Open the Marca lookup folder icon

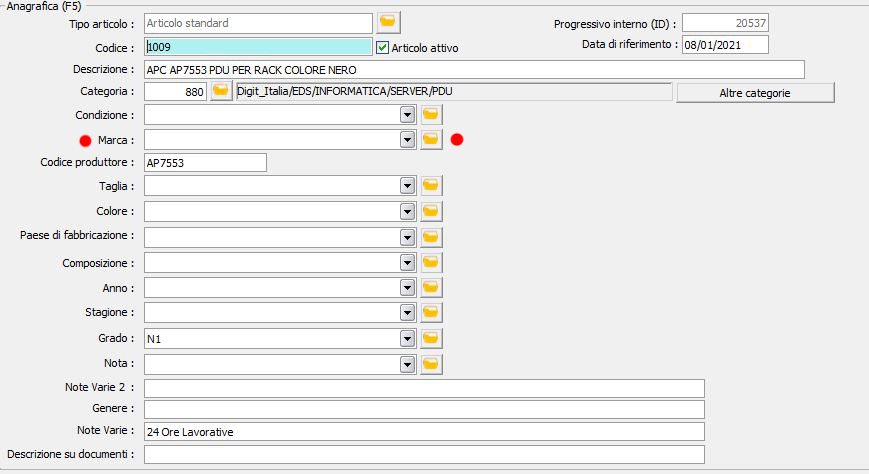coord(431,140)
